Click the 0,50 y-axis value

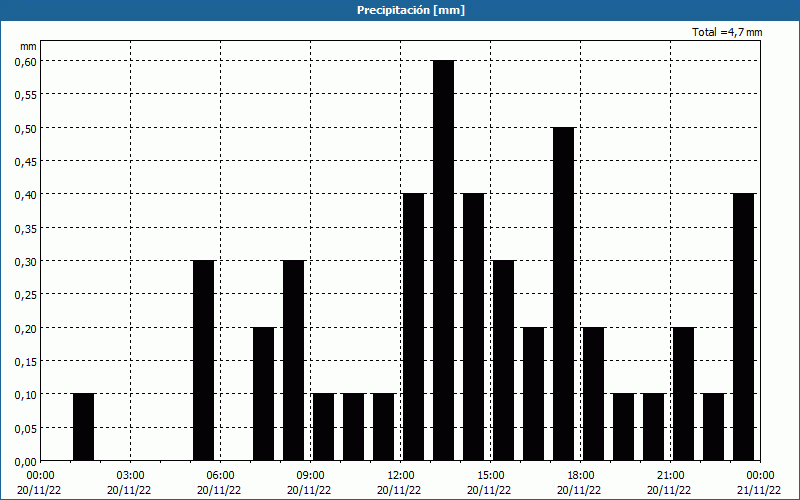(x=26, y=128)
